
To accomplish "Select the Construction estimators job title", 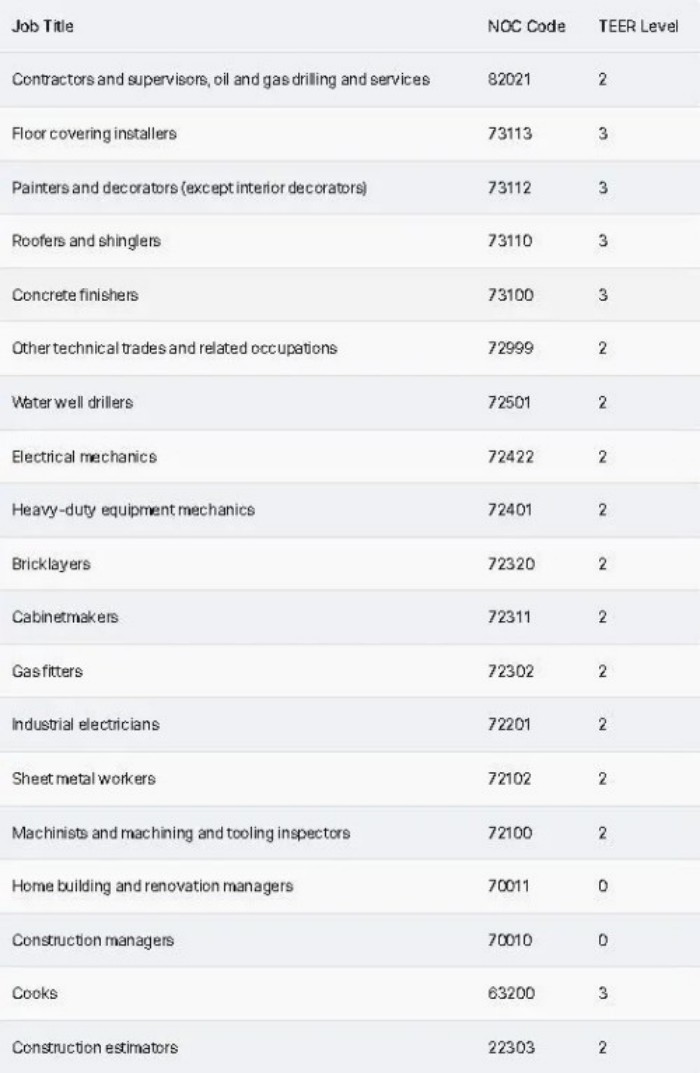I will pos(95,1048).
